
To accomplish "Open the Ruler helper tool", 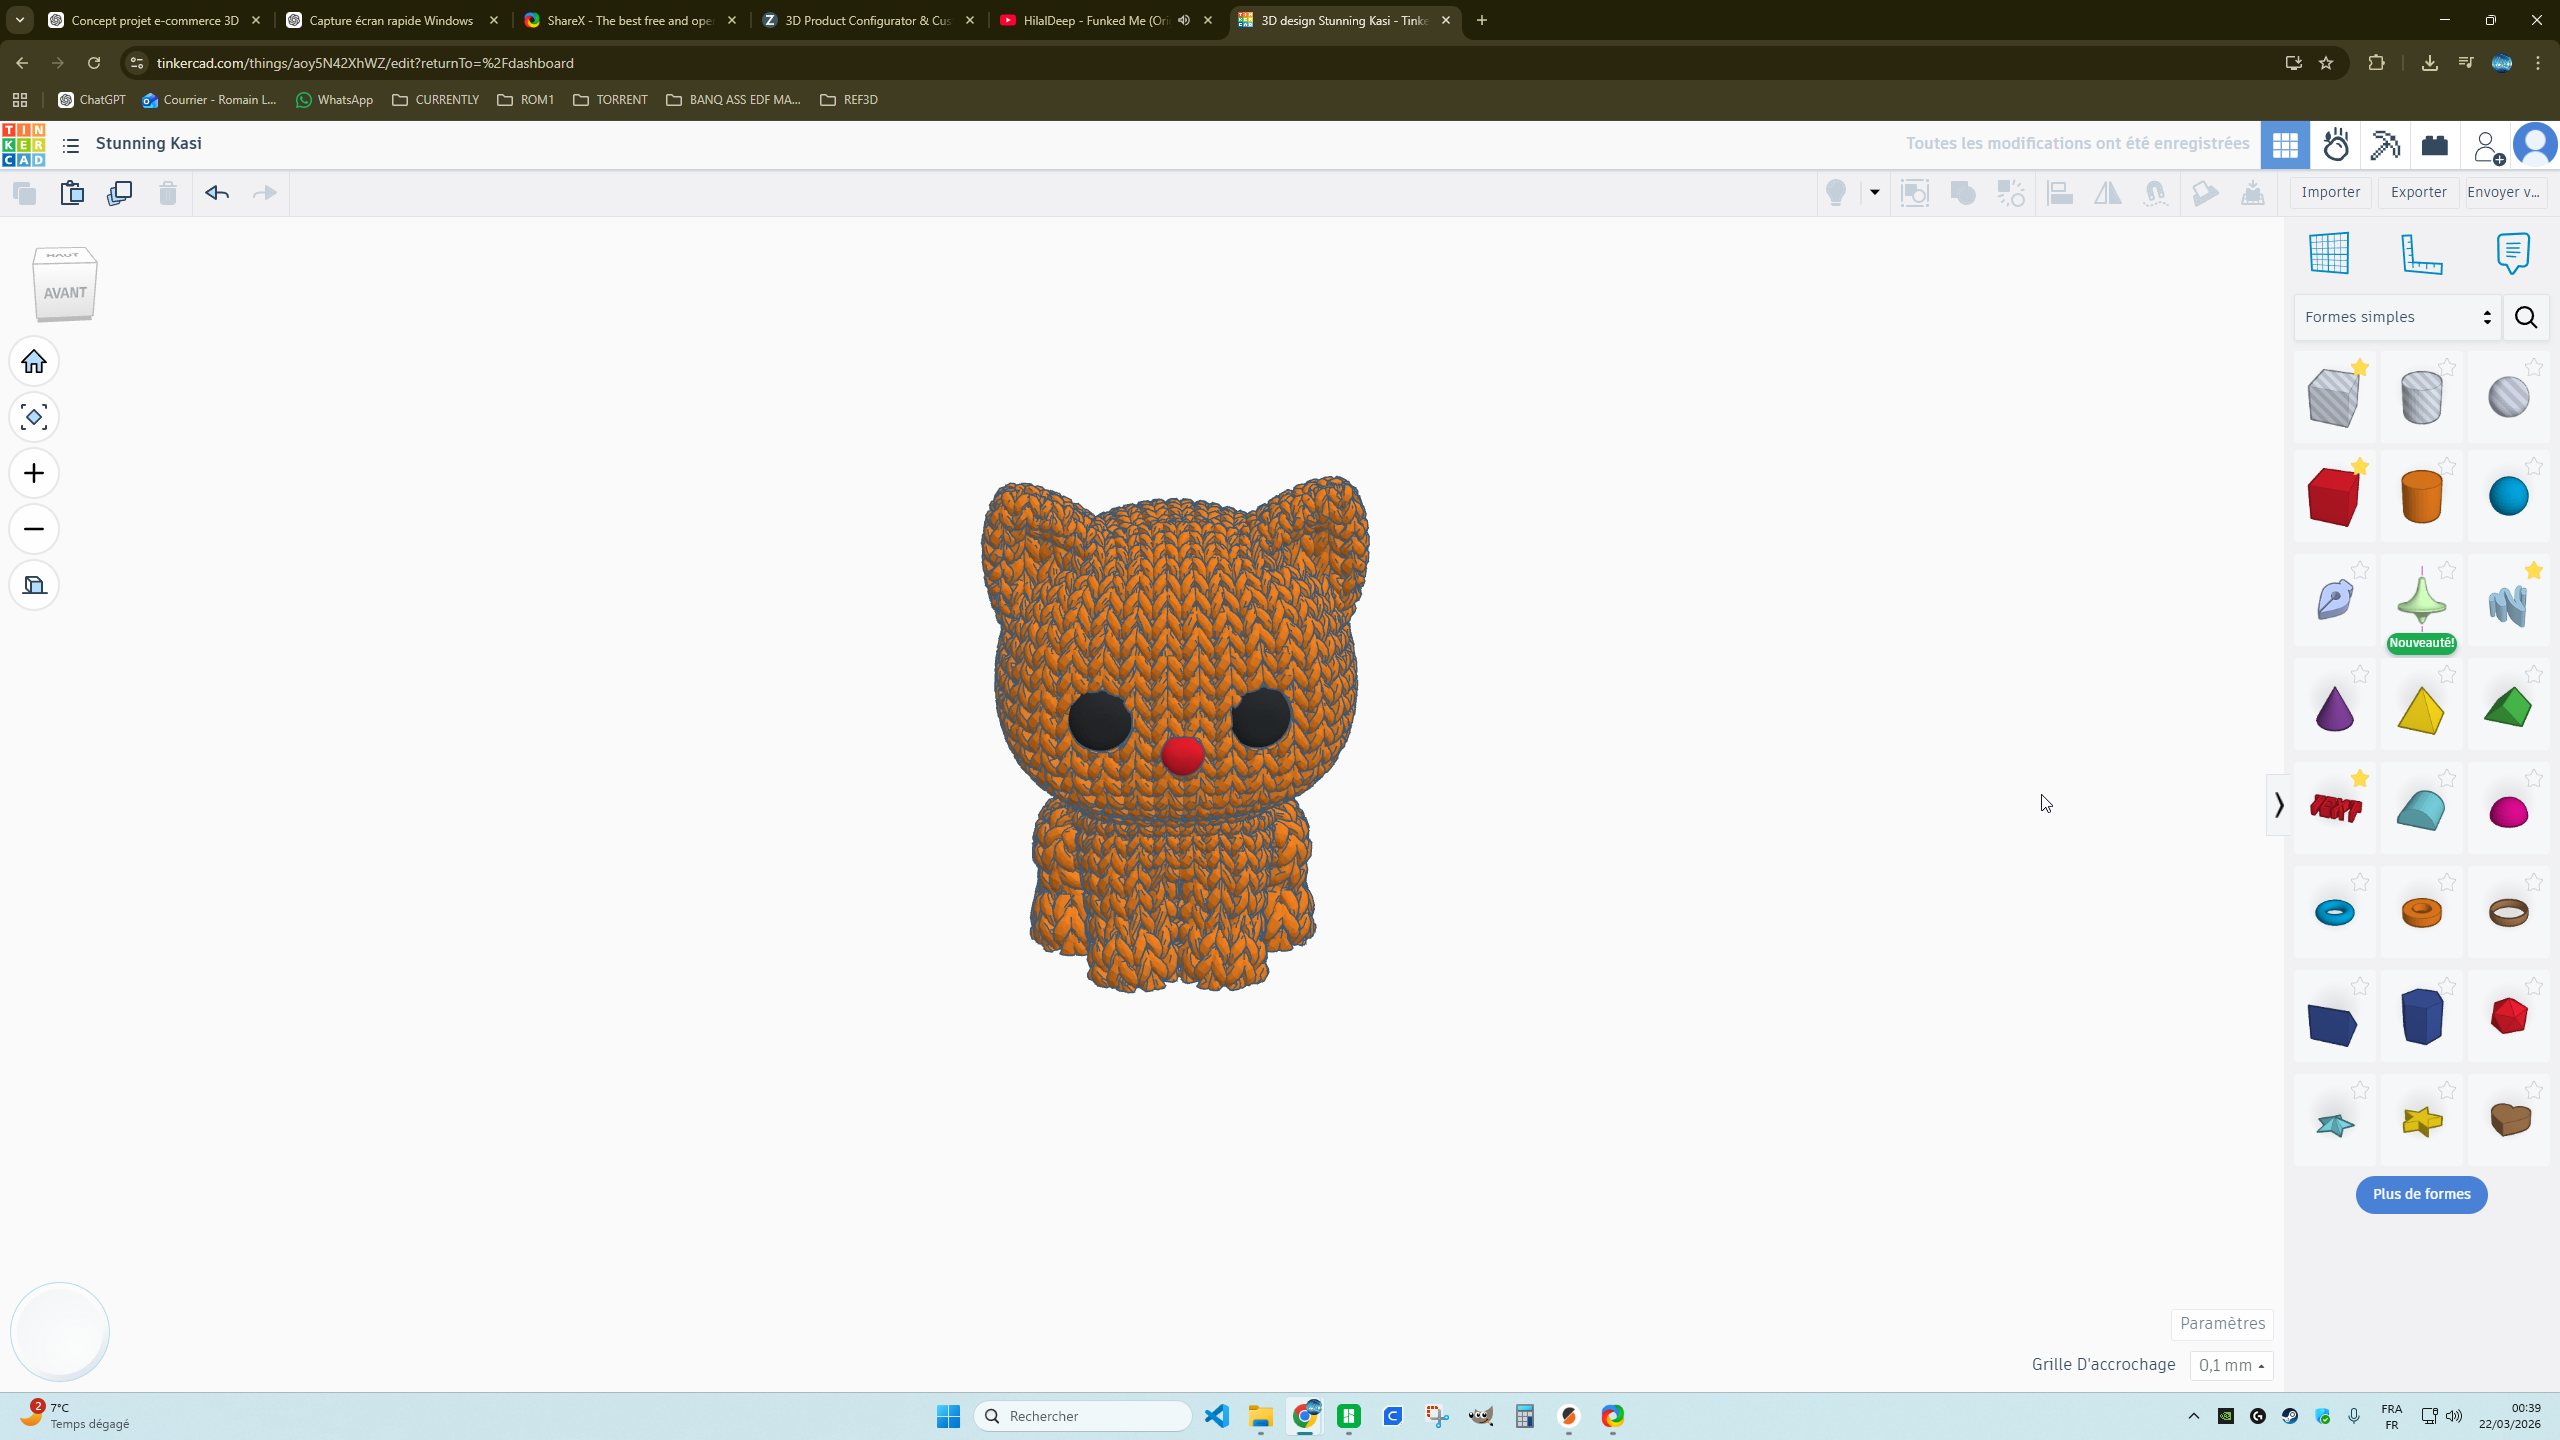I will tap(2420, 253).
